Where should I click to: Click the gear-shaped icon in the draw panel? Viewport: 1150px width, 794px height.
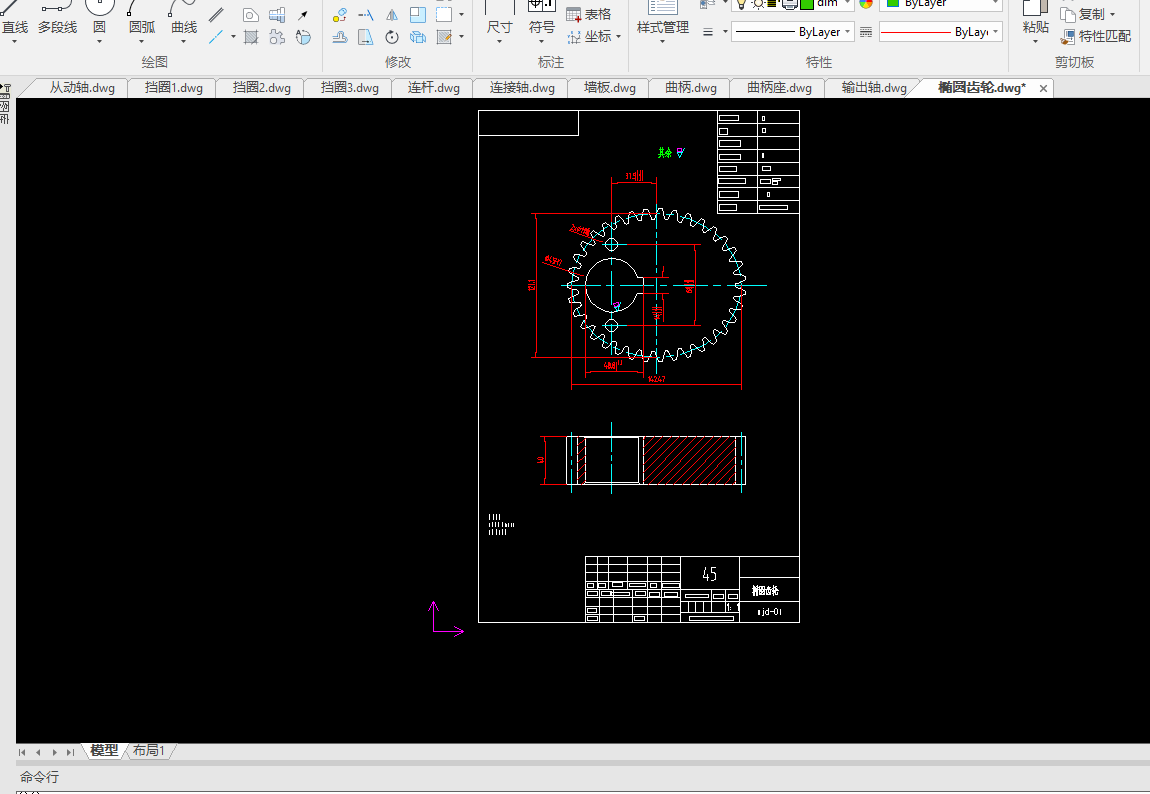(276, 37)
